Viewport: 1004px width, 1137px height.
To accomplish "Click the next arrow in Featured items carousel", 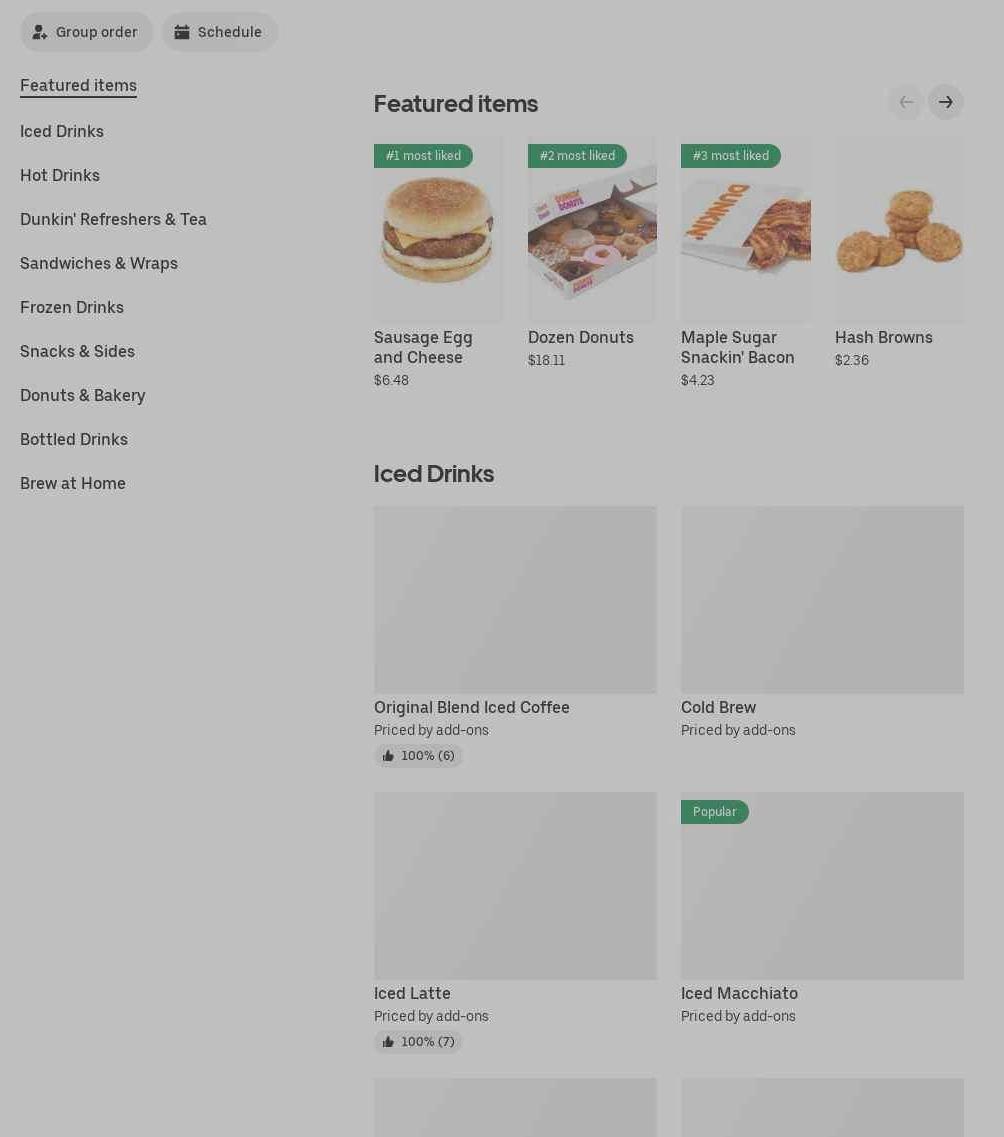I will click(x=945, y=102).
